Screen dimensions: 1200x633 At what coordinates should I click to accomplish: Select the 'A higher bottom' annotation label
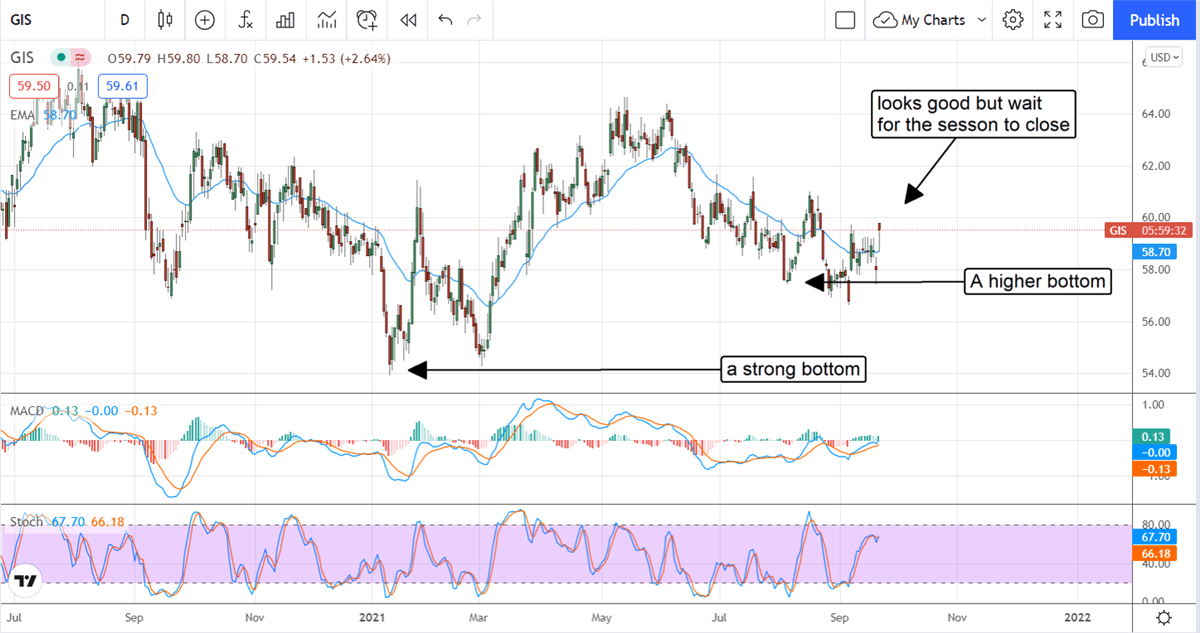(x=1039, y=282)
